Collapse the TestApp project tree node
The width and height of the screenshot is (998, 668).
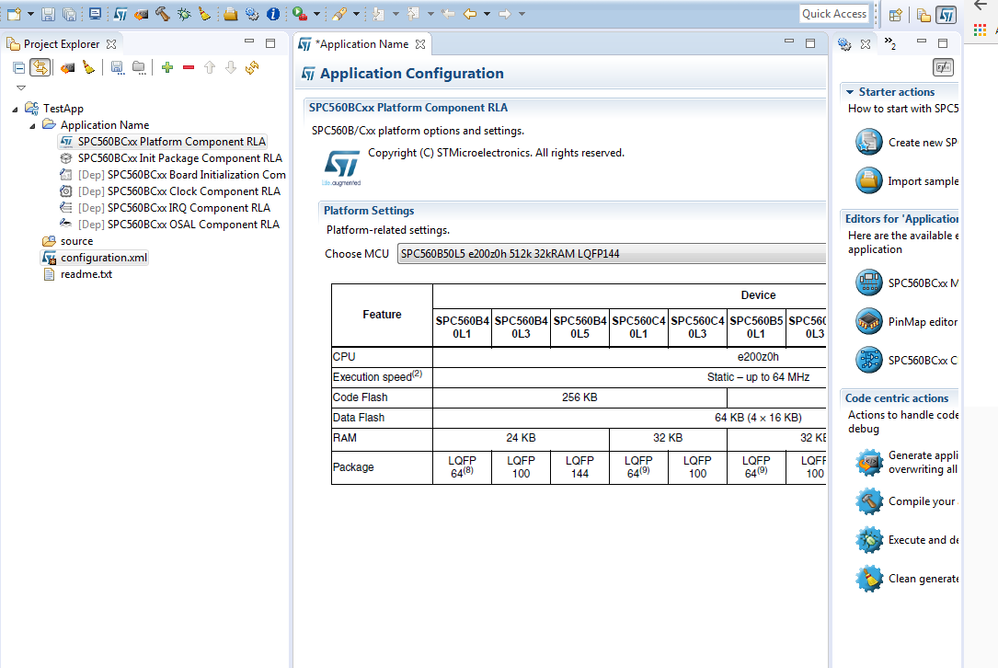(15, 109)
